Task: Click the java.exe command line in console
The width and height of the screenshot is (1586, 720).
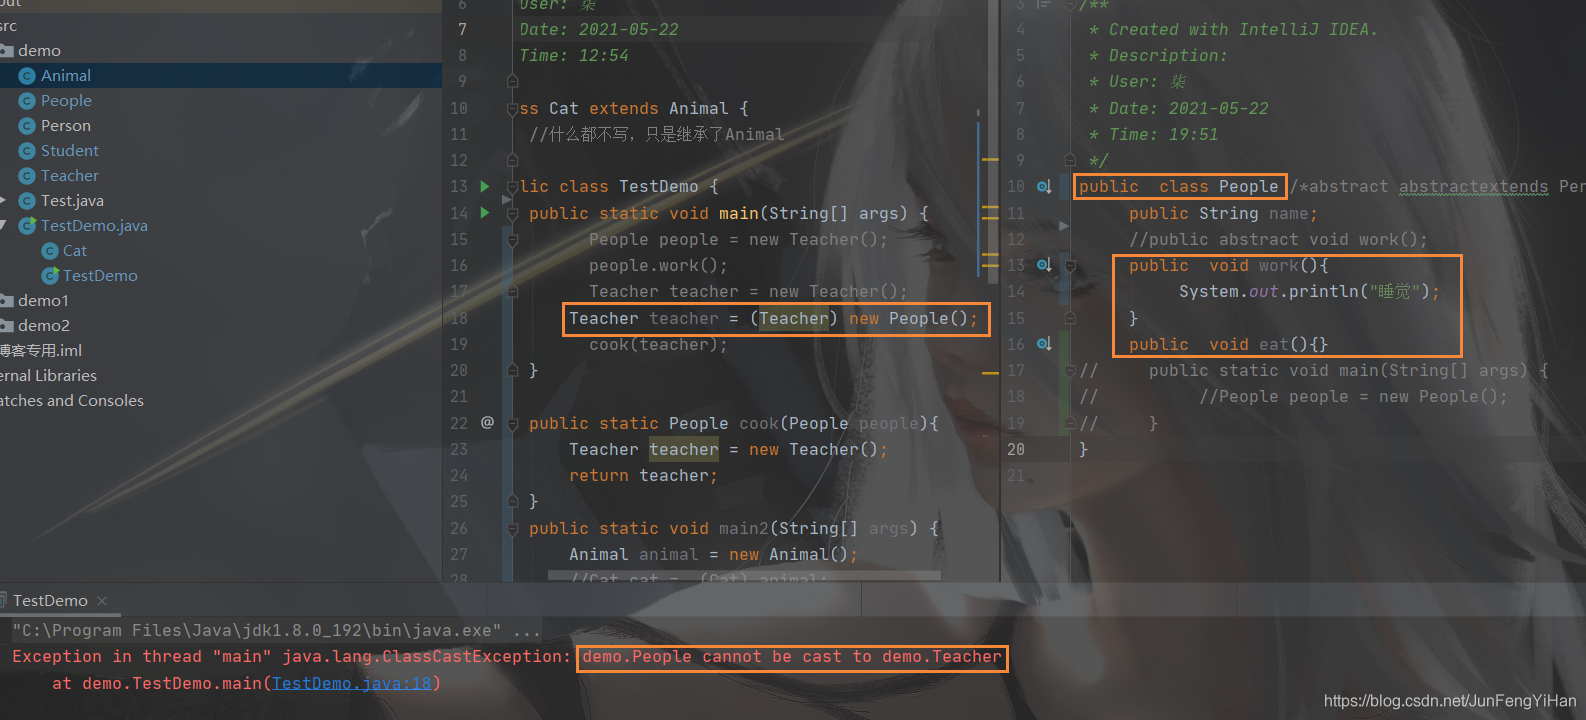Action: tap(276, 631)
